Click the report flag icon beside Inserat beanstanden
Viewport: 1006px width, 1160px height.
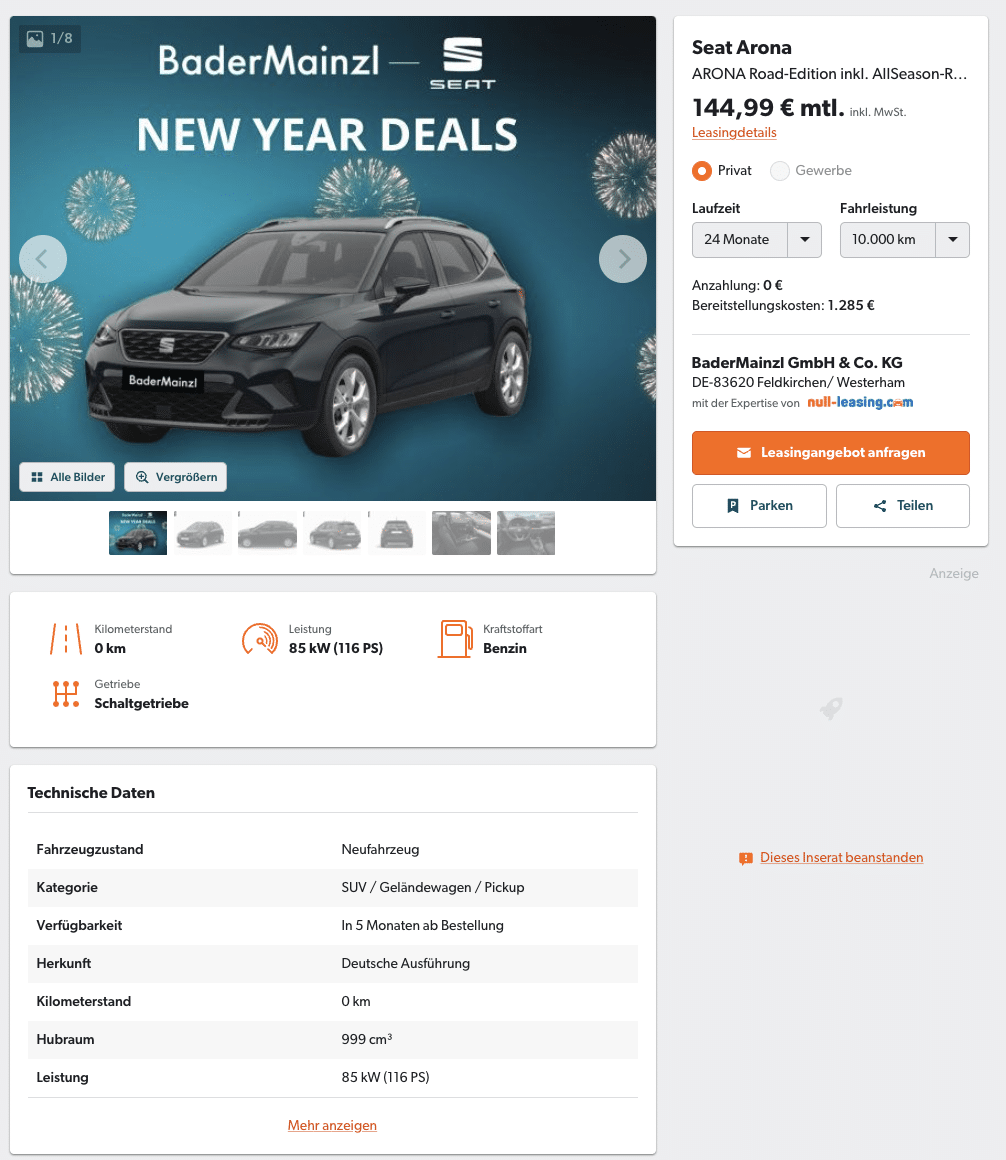coord(746,858)
